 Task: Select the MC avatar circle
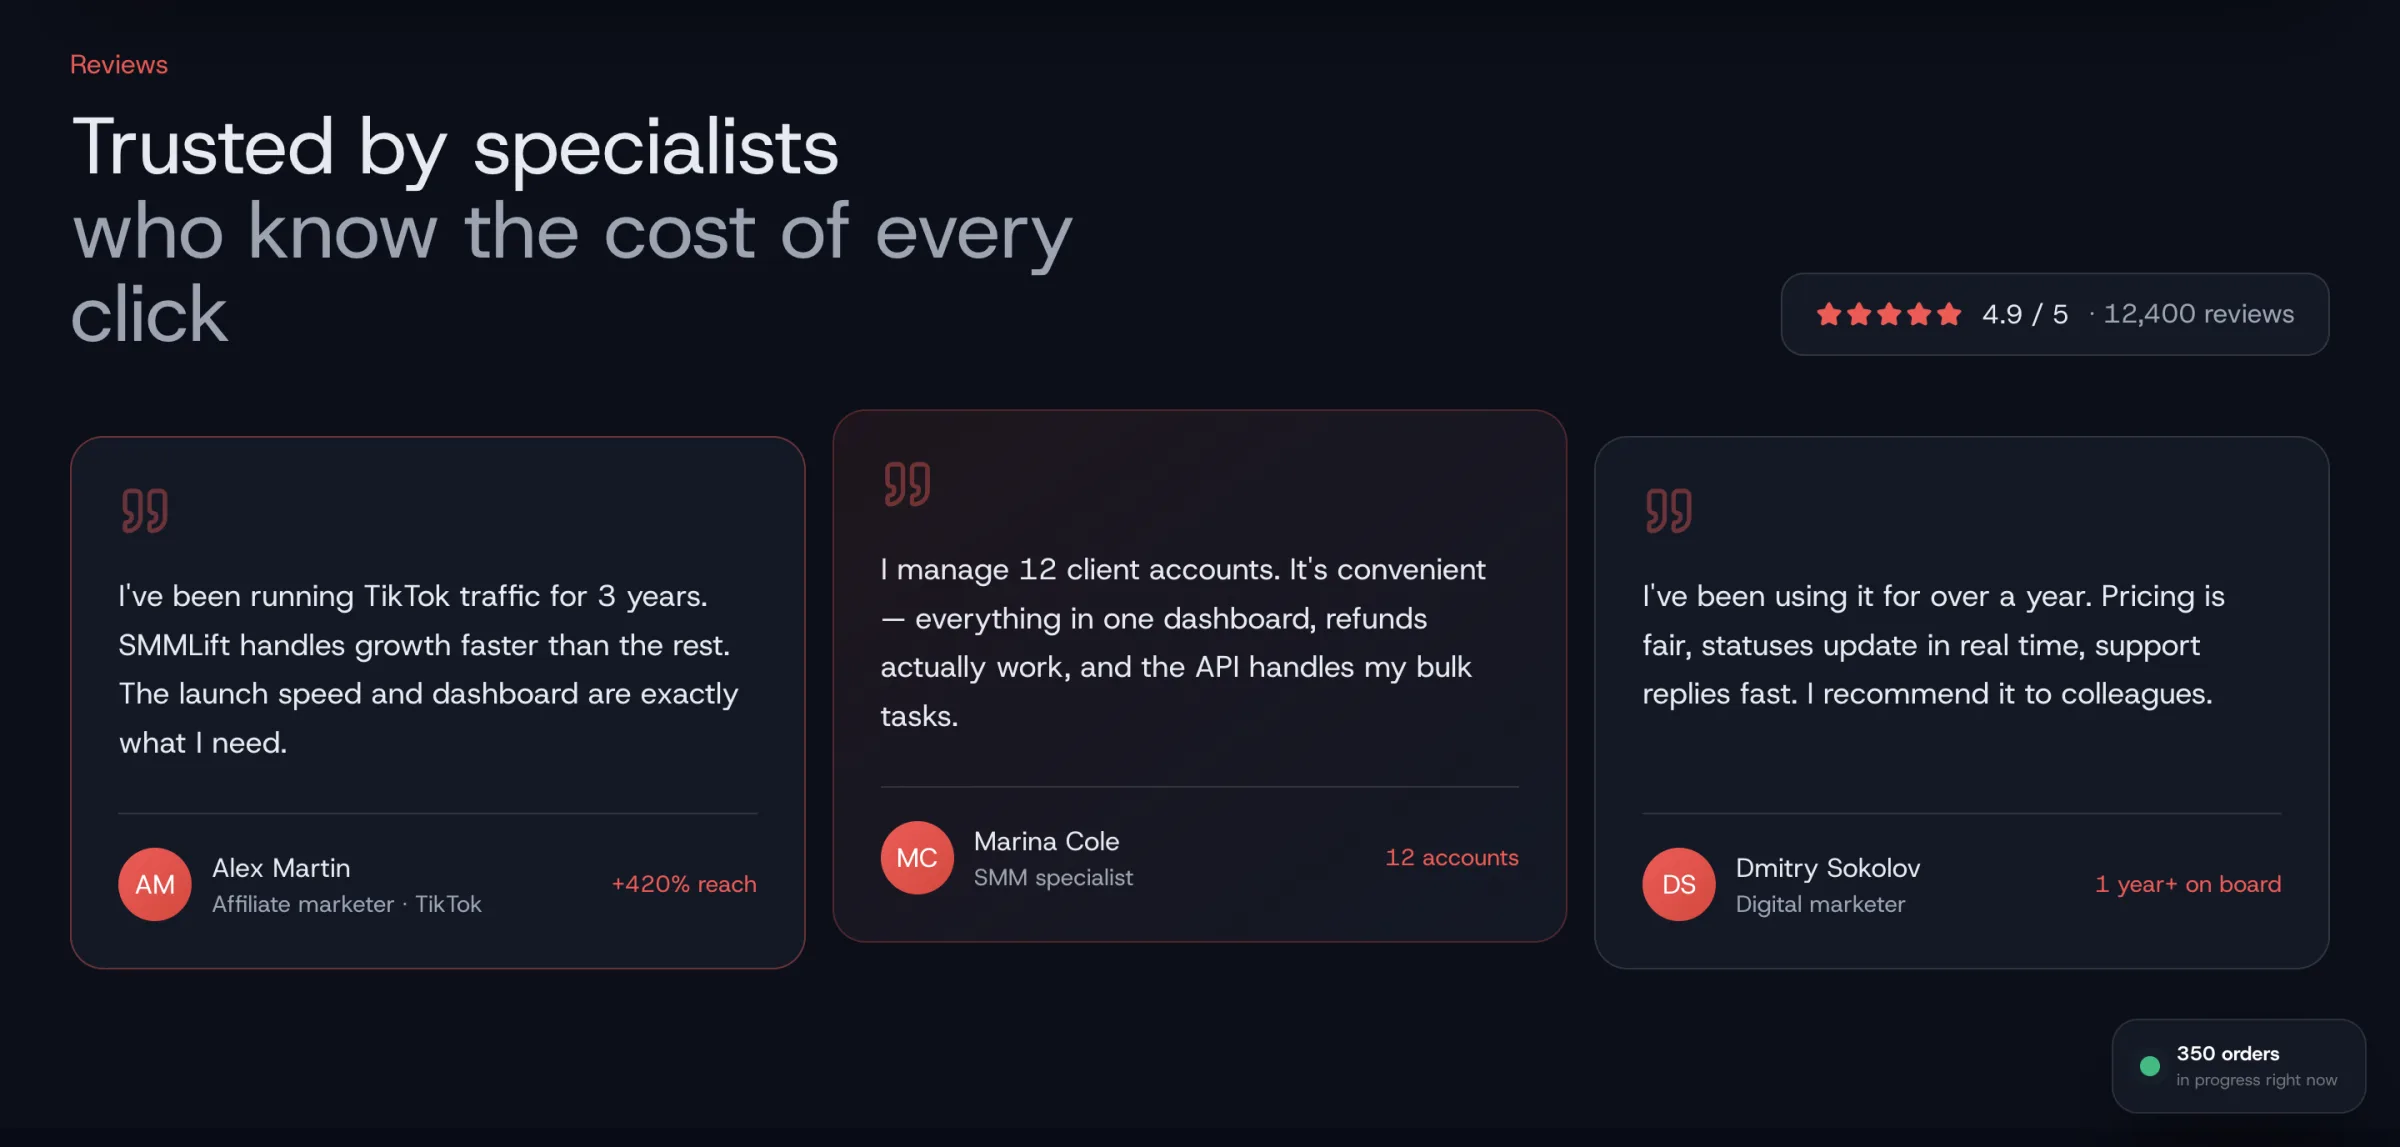click(x=917, y=858)
